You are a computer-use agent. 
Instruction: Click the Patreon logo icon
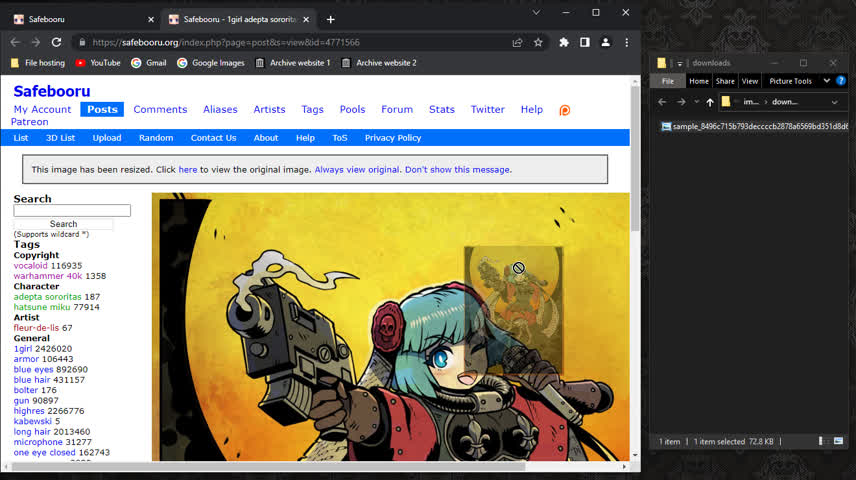(x=564, y=110)
